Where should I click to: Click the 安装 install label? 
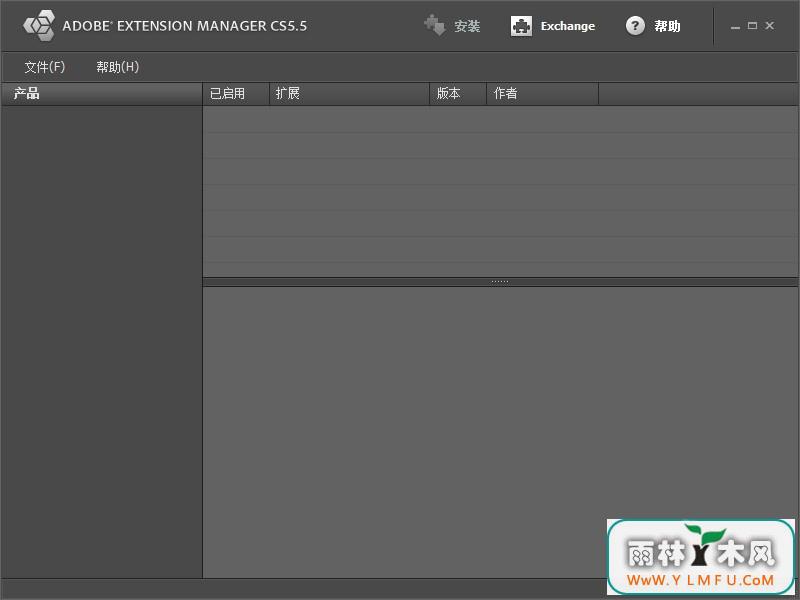[x=467, y=26]
